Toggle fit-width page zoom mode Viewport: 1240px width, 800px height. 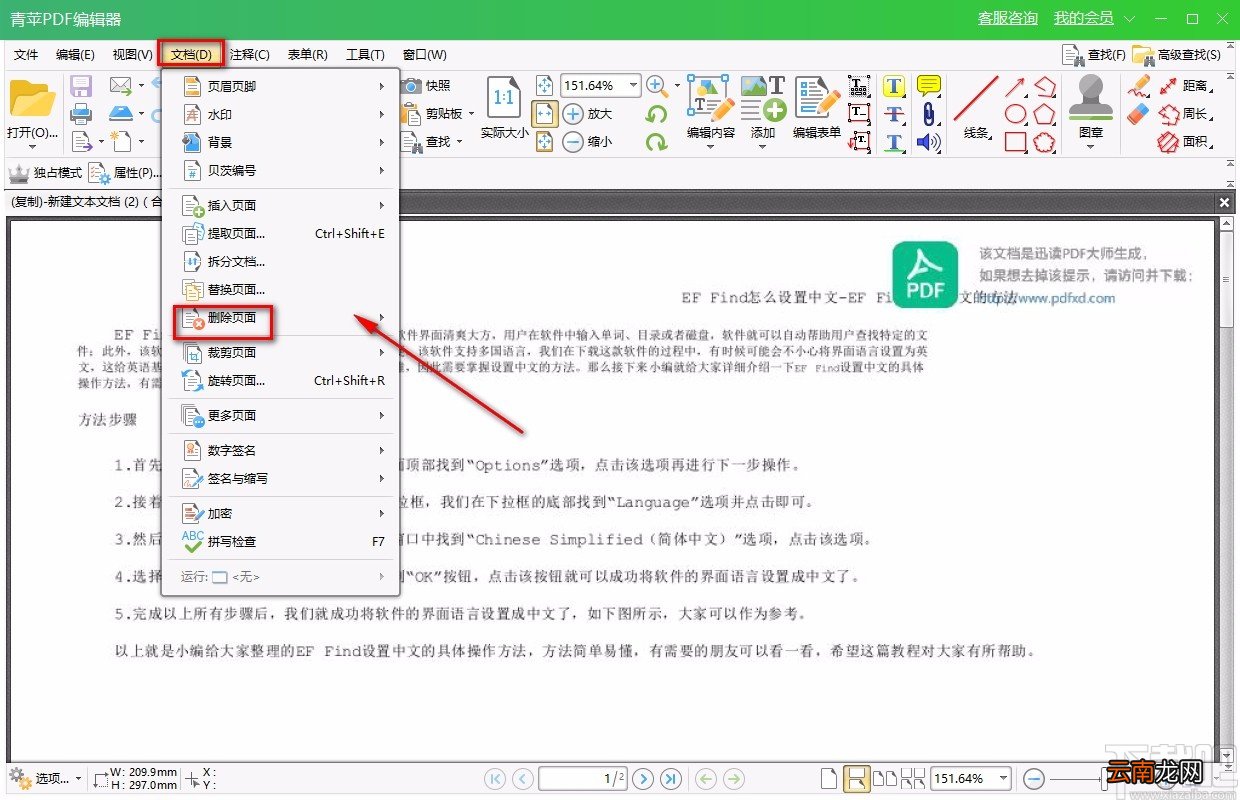point(544,114)
